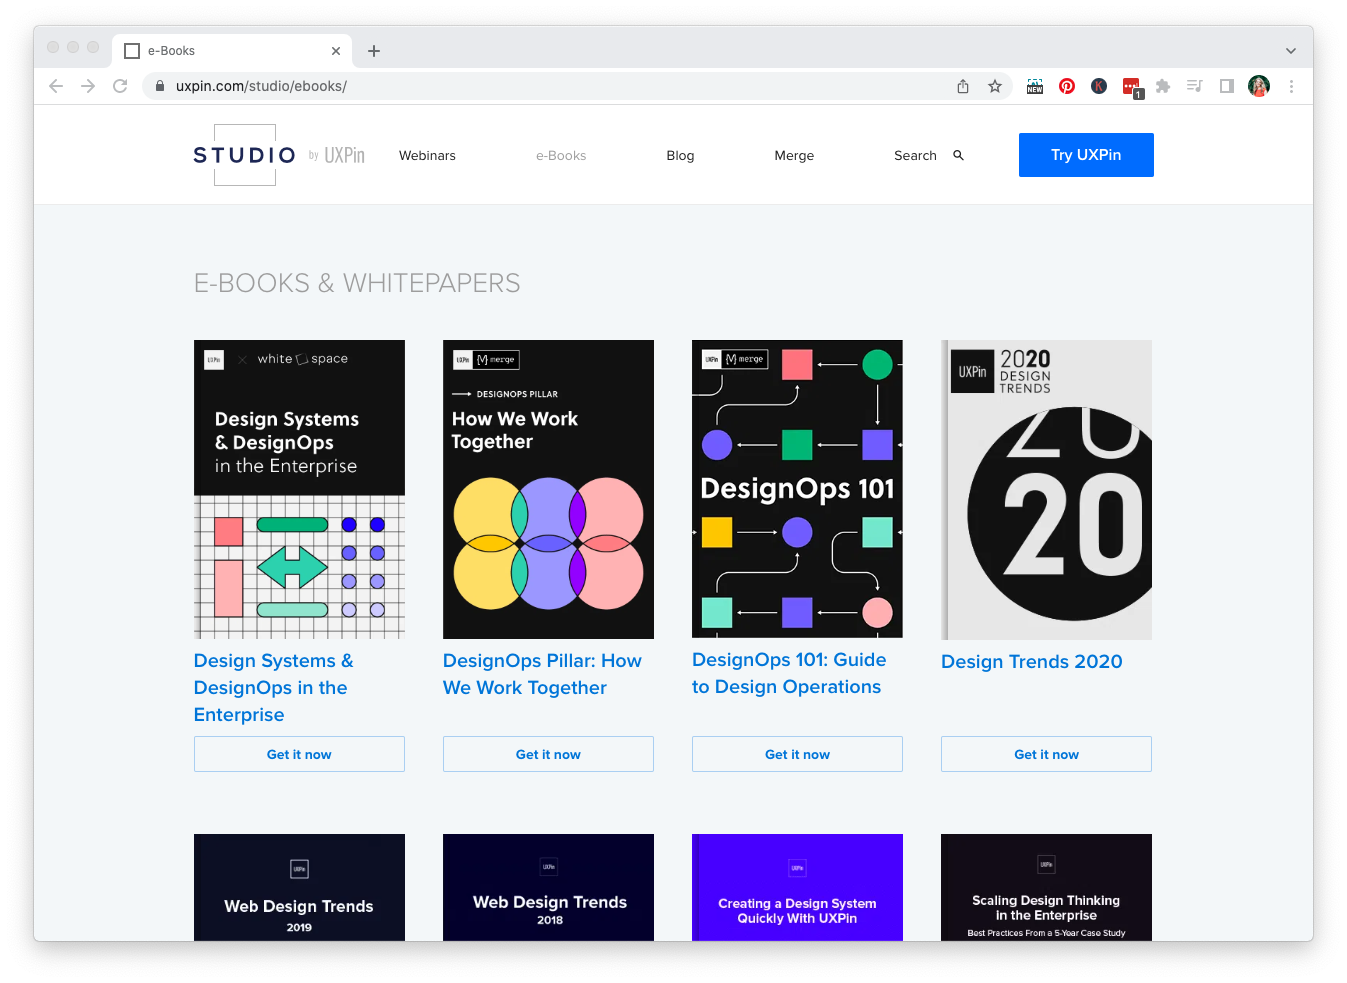Open 'Scaling Design Thinking in the Enterprise' cover
This screenshot has width=1347, height=983.
click(x=1046, y=887)
